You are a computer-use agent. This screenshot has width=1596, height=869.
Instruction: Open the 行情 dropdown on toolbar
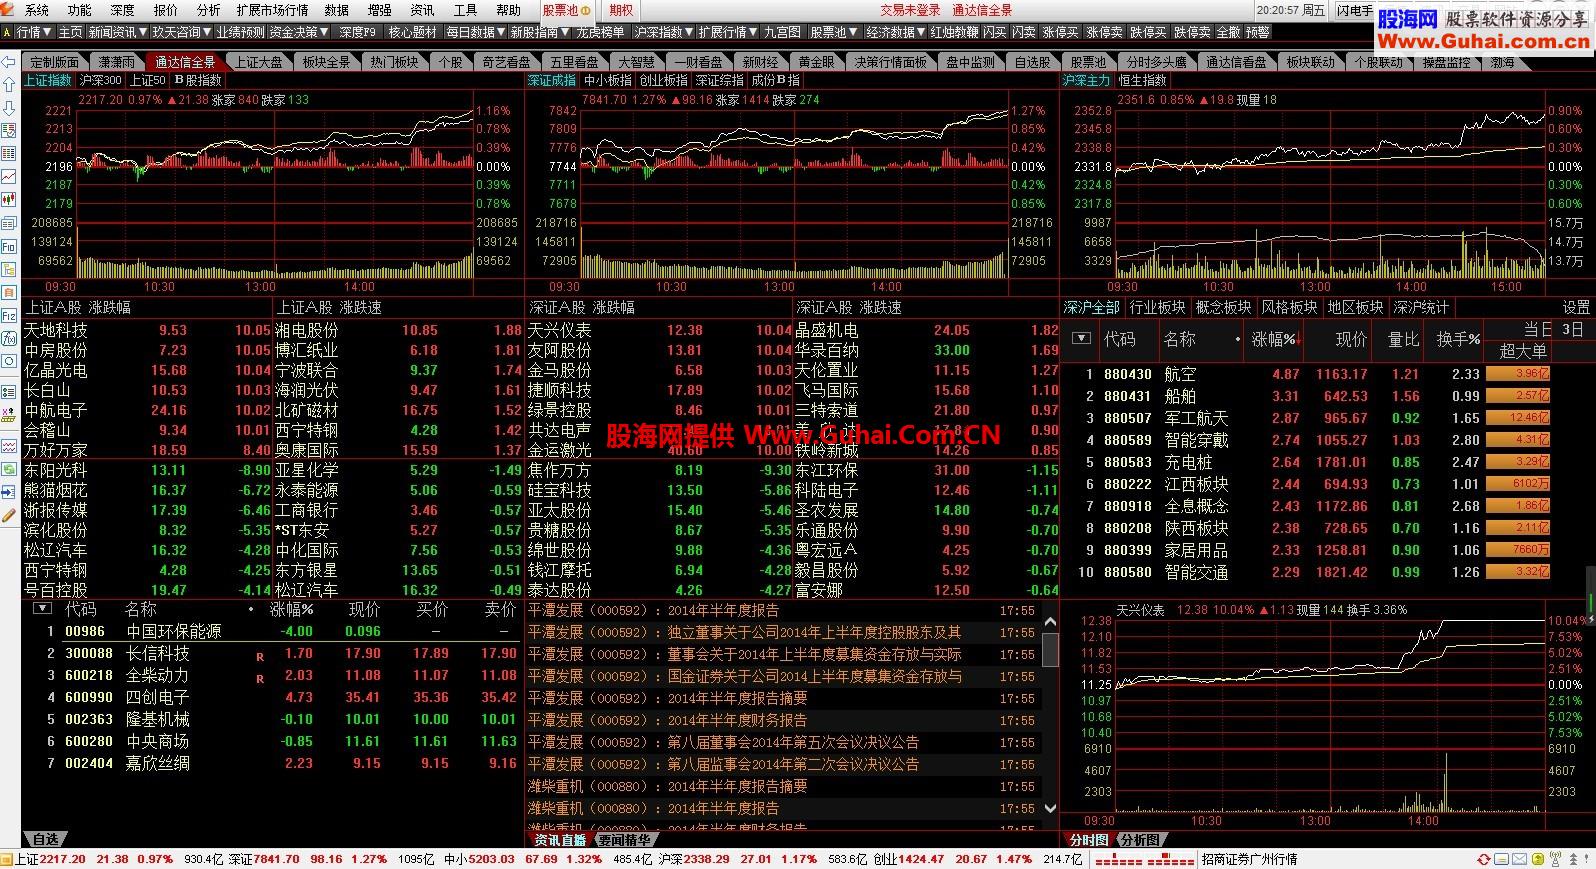click(33, 32)
